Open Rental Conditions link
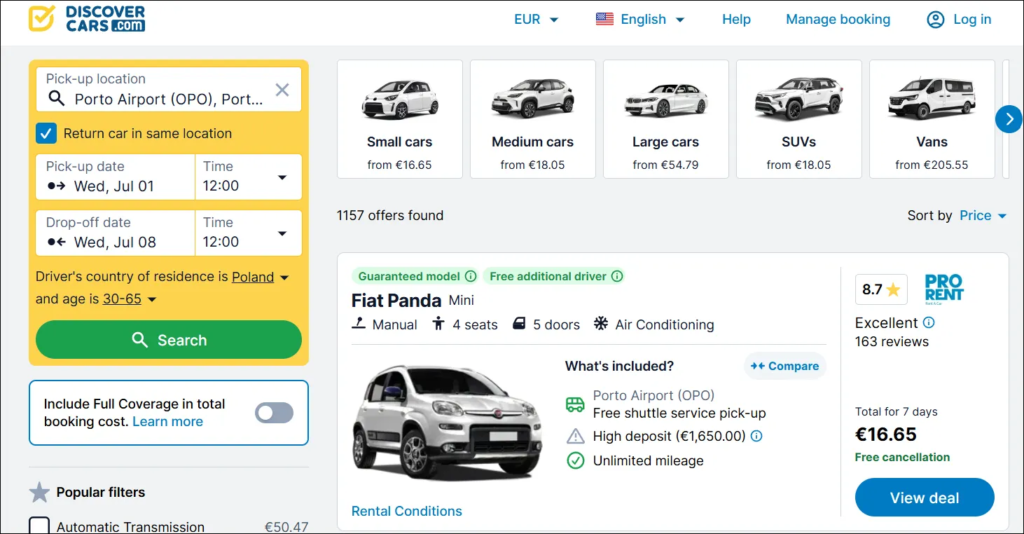Screen dimensions: 1024x534 click(406, 511)
